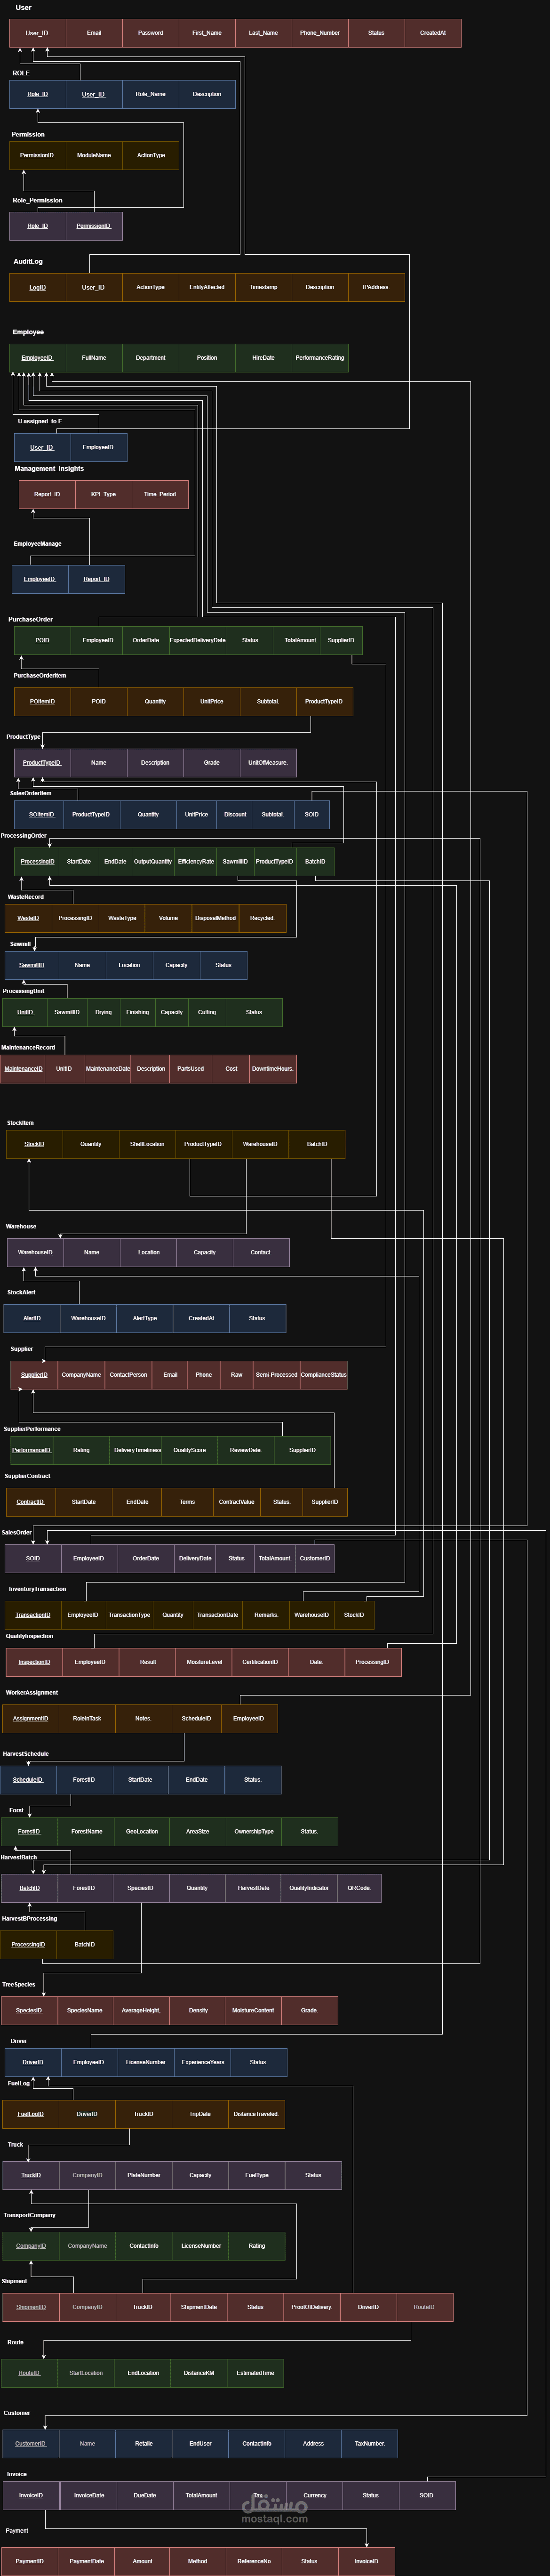Viewport: 550px width, 2576px height.
Task: Click MoistureContent in TreeSpecies table
Action: pyautogui.click(x=253, y=2010)
